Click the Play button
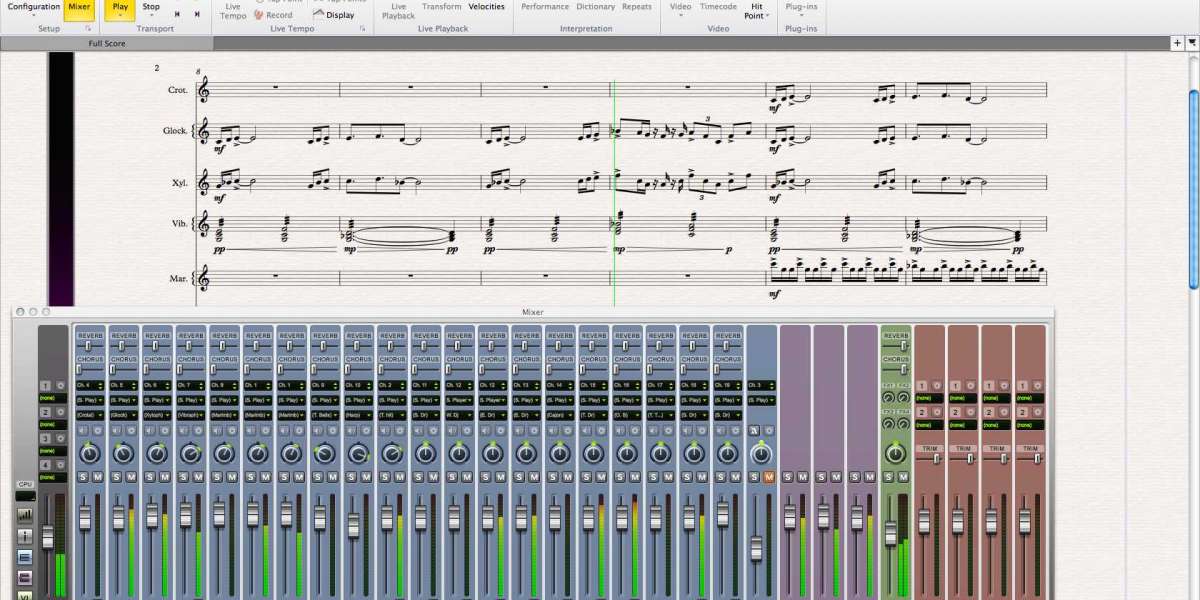The height and width of the screenshot is (600, 1200). (120, 8)
